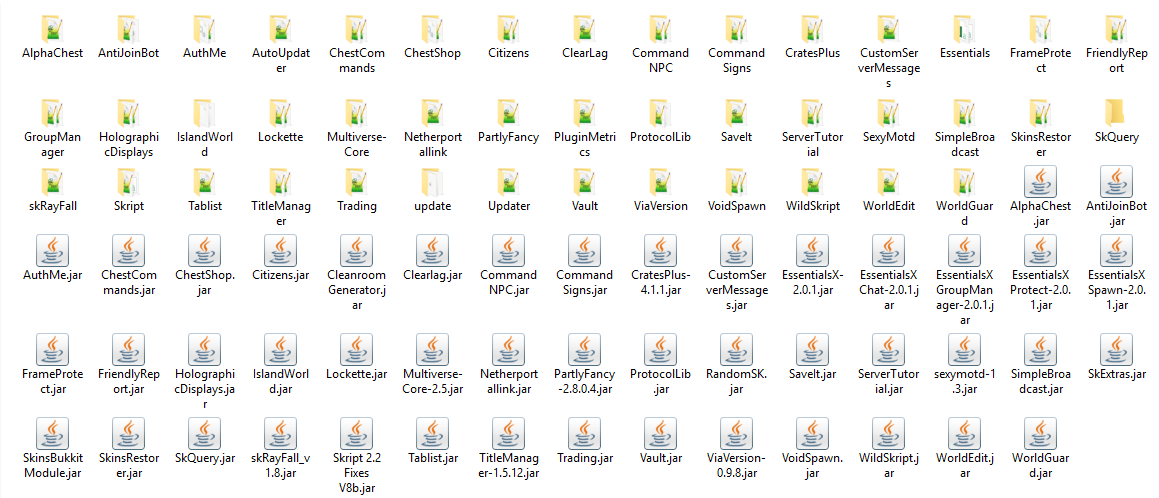Click the 'CustomServerMessages' folder name text

point(889,68)
